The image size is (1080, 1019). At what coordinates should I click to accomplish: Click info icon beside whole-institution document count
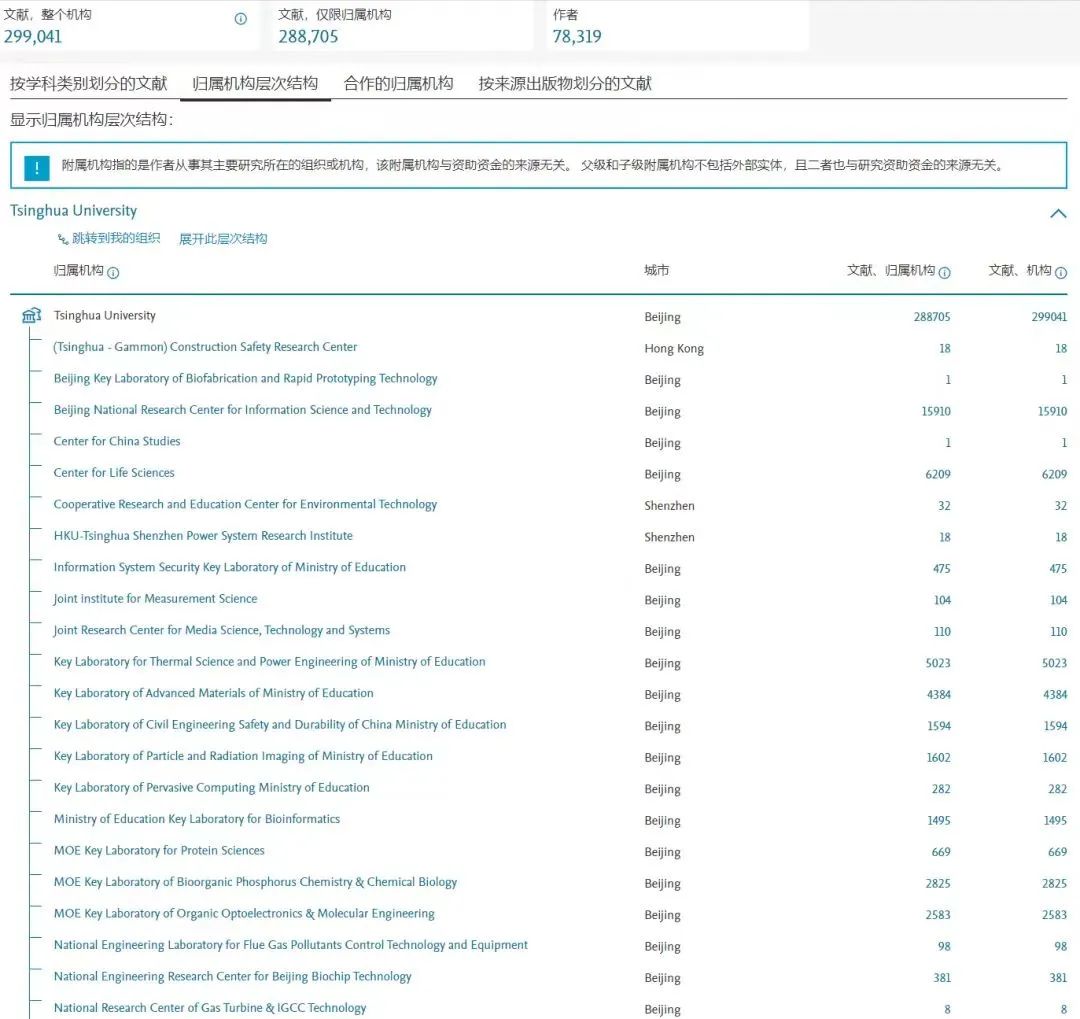pos(240,19)
